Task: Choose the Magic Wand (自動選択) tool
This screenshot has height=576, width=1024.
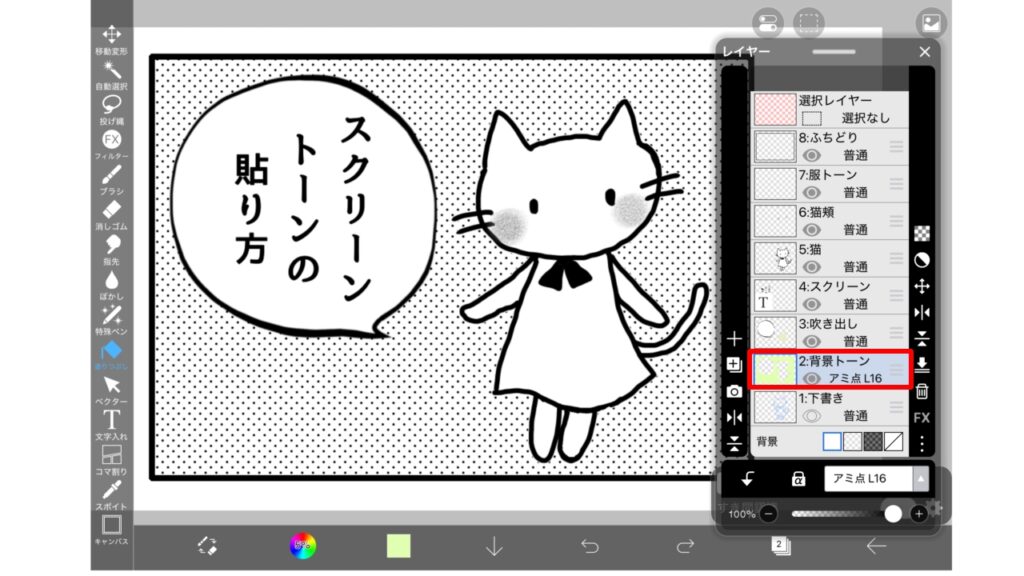Action: (111, 70)
